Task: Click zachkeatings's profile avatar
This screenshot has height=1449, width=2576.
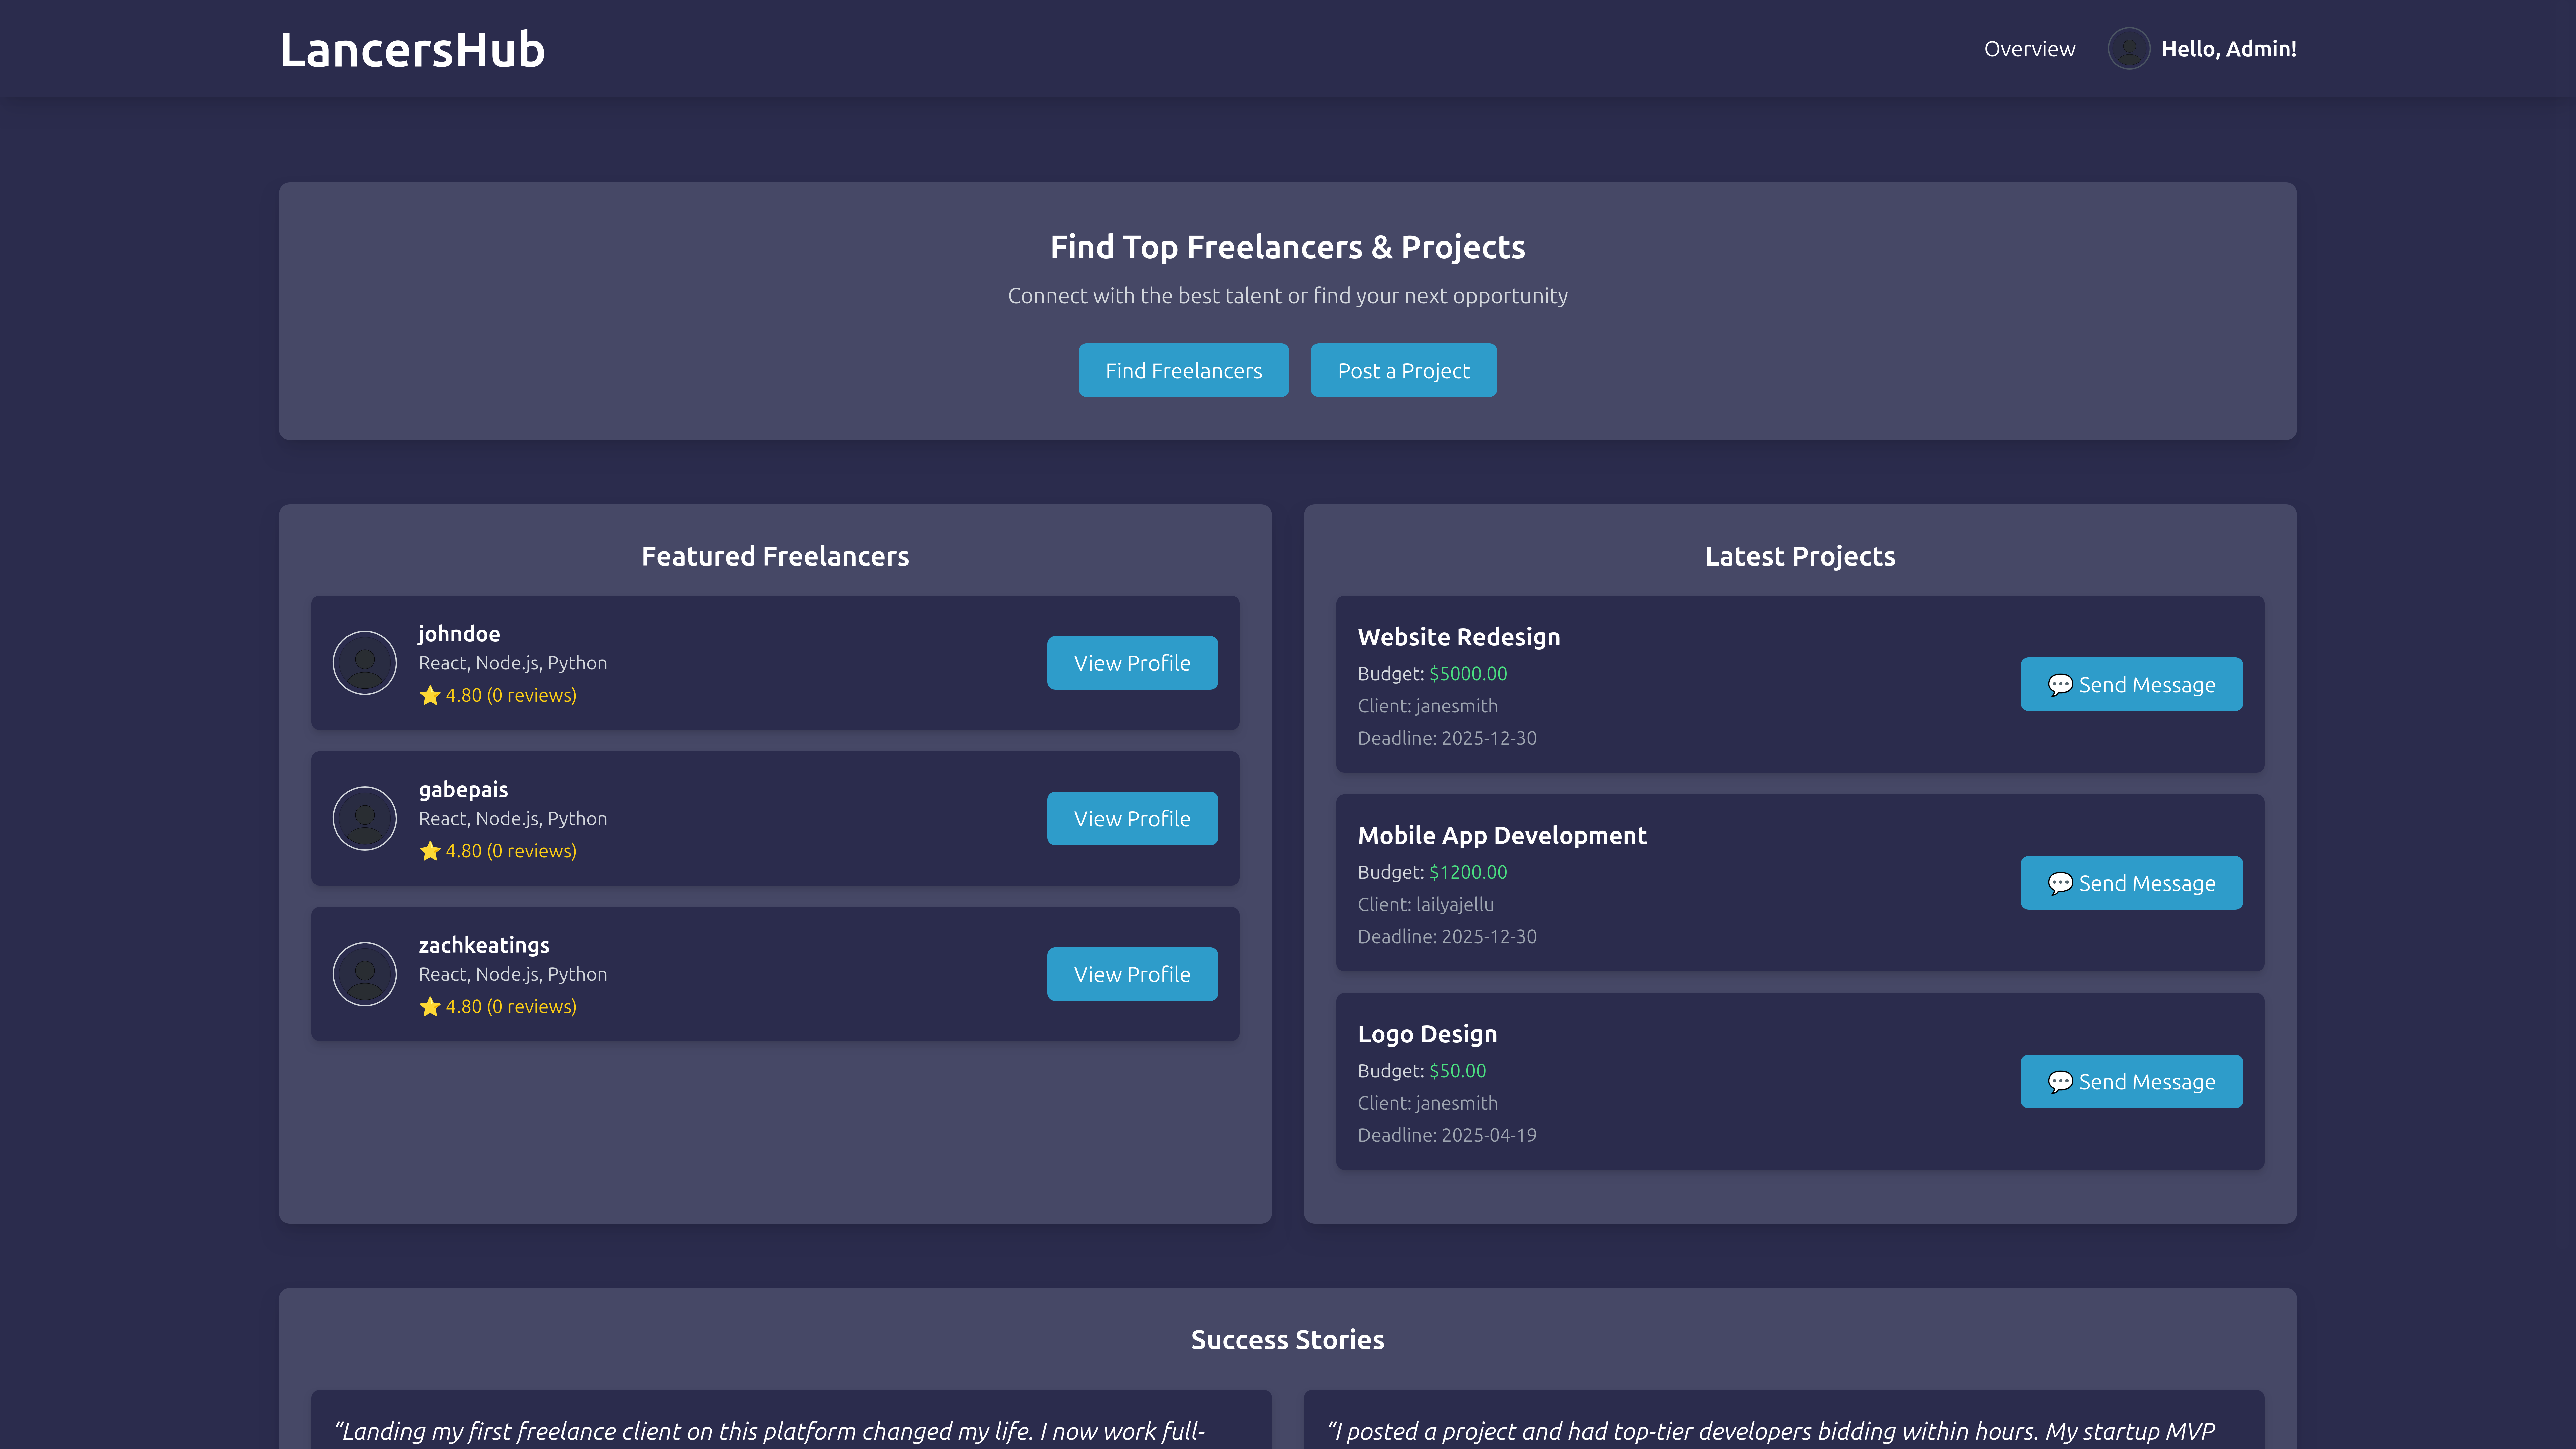Action: tap(365, 974)
